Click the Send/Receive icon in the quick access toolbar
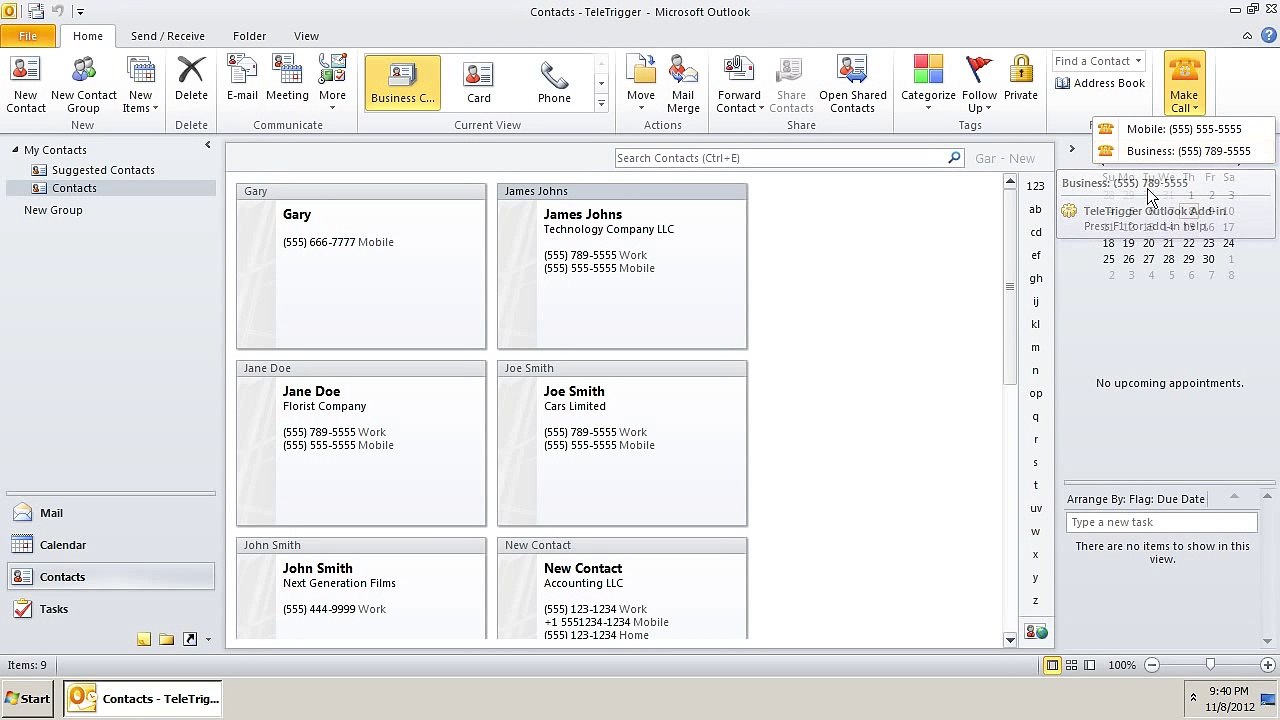 [x=36, y=12]
